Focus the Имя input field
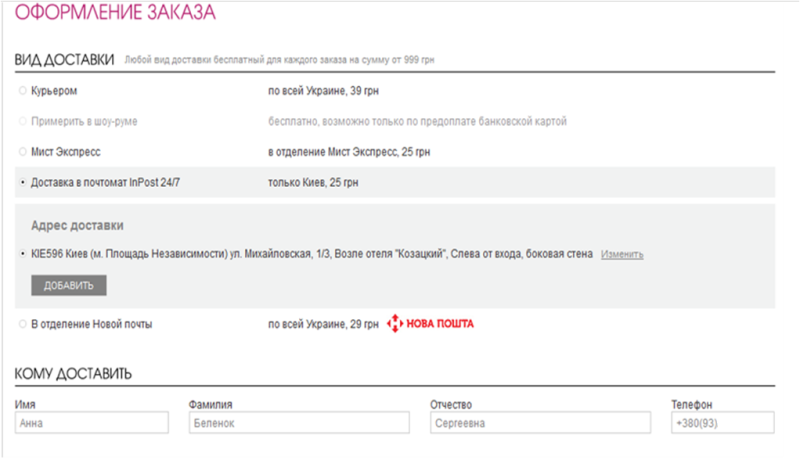This screenshot has width=800, height=471. (x=92, y=423)
